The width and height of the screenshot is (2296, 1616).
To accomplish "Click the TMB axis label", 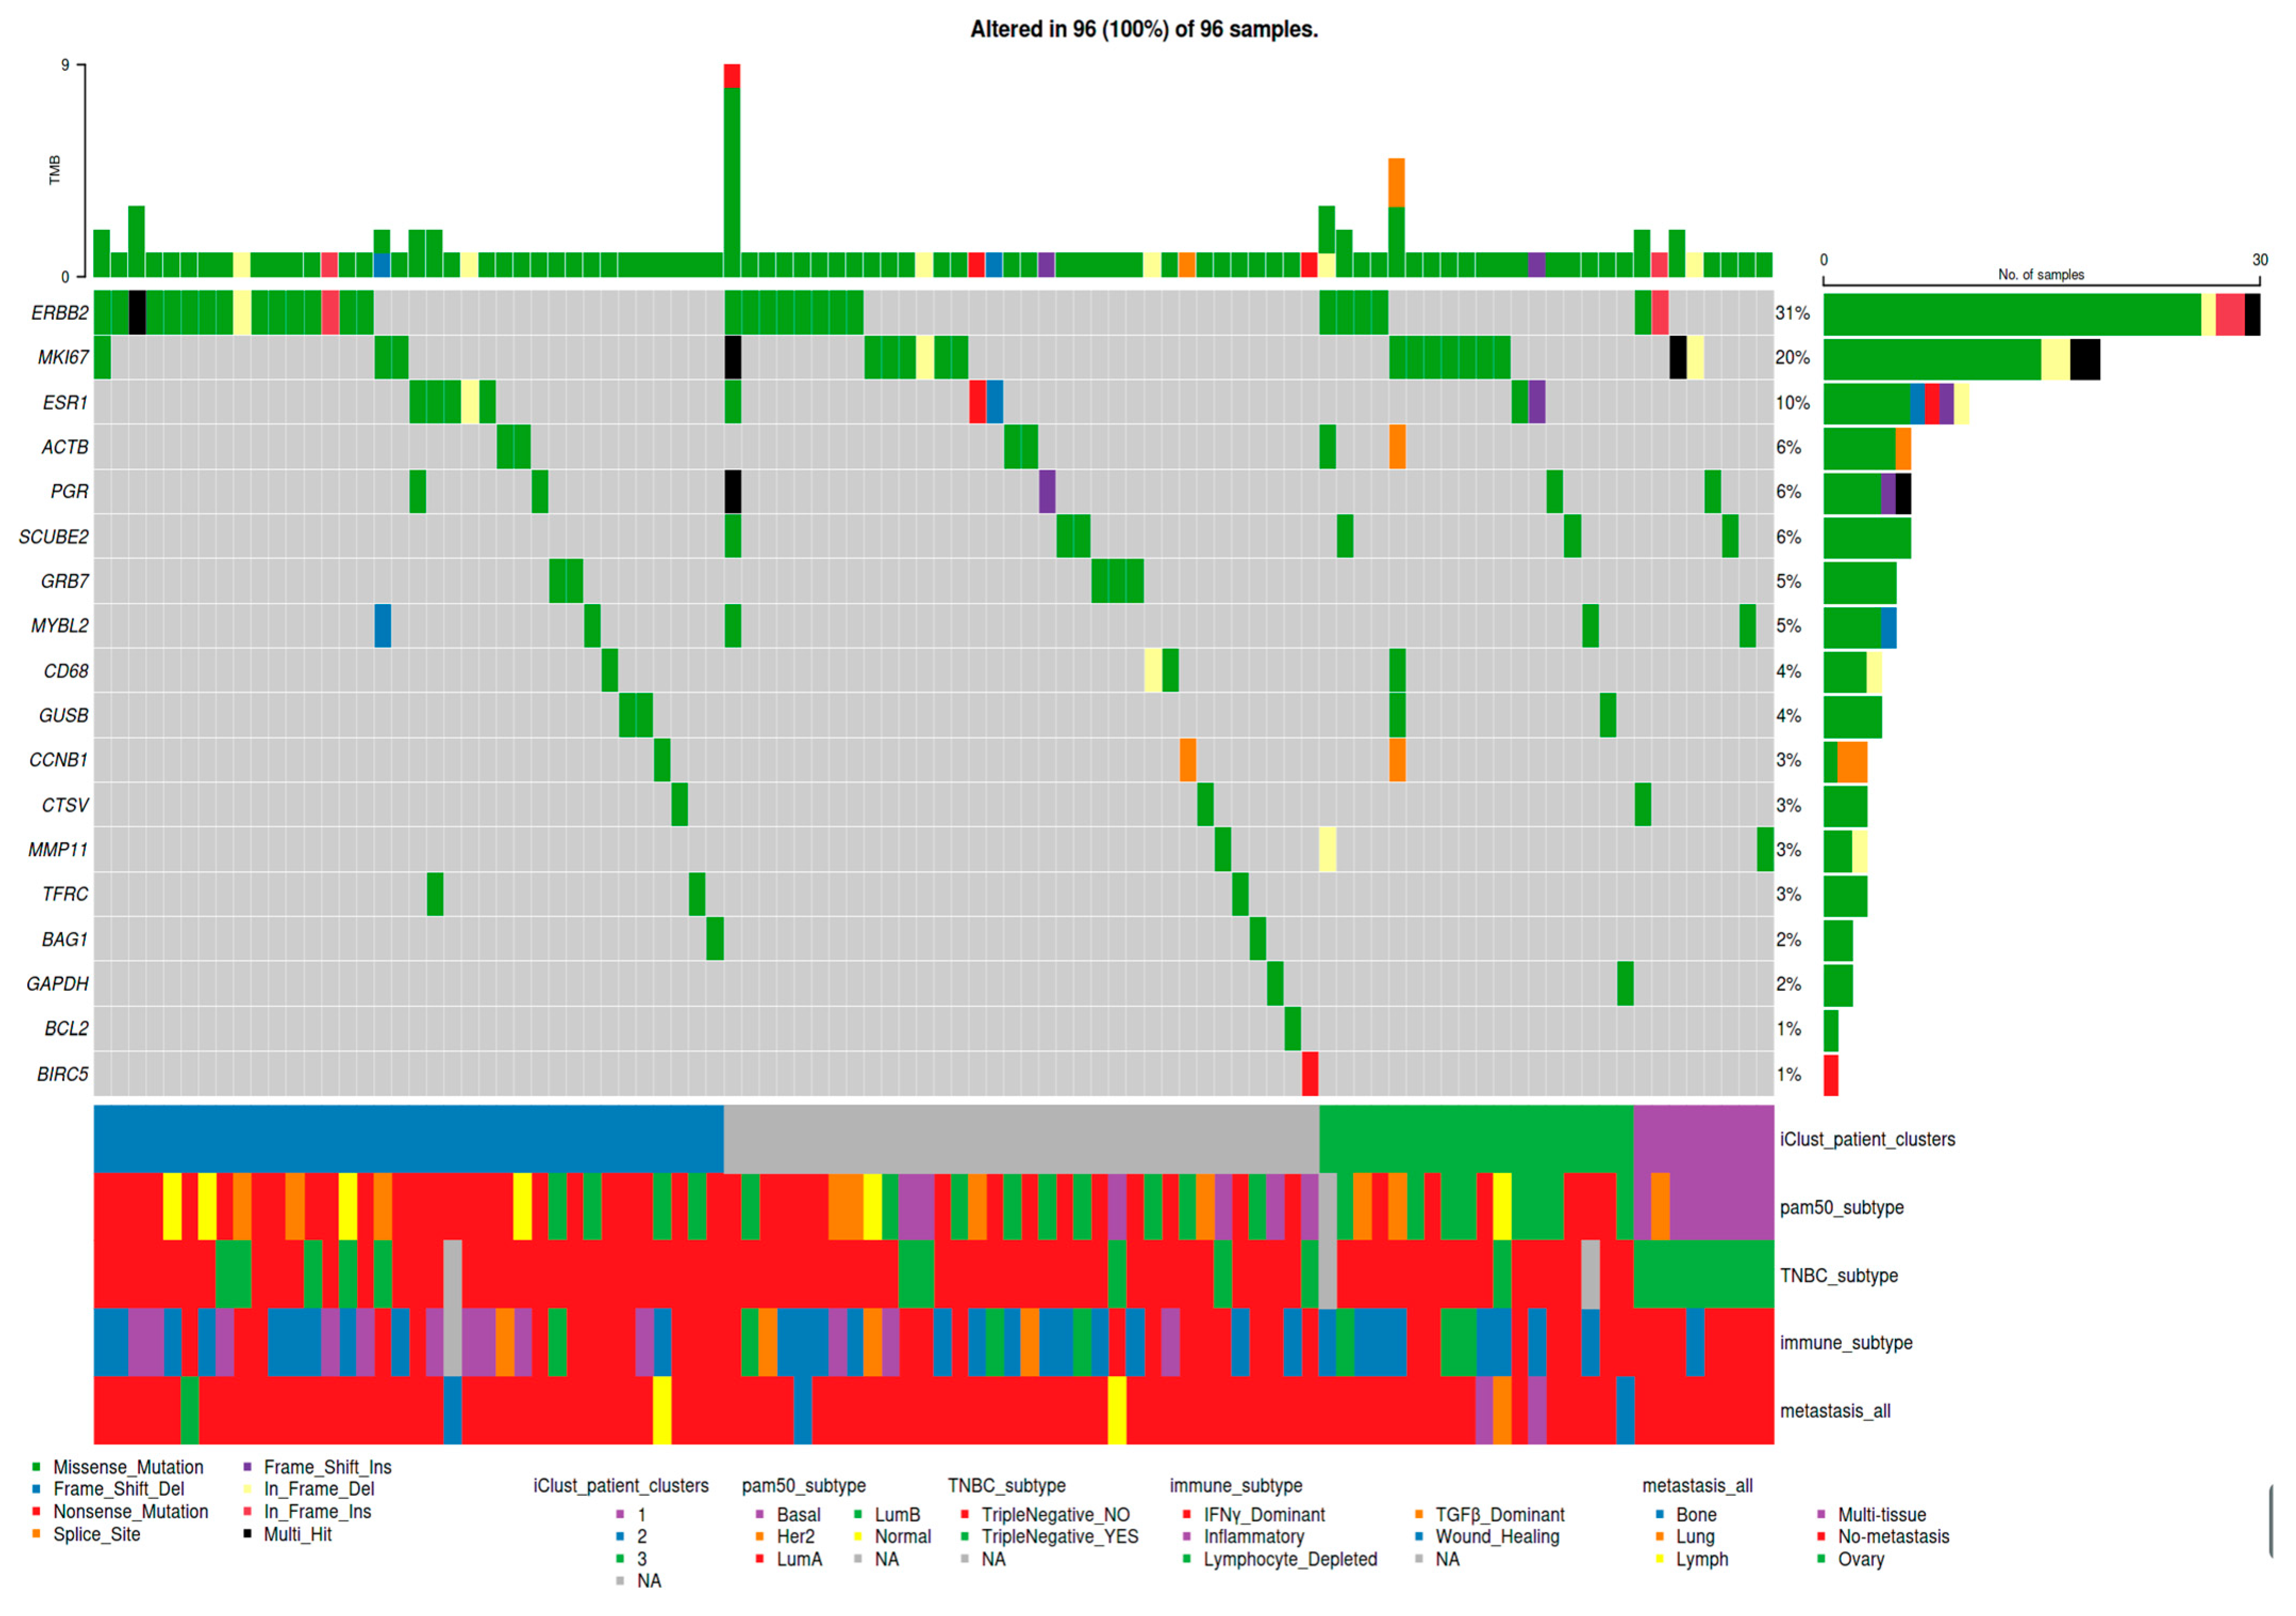I will click(54, 170).
